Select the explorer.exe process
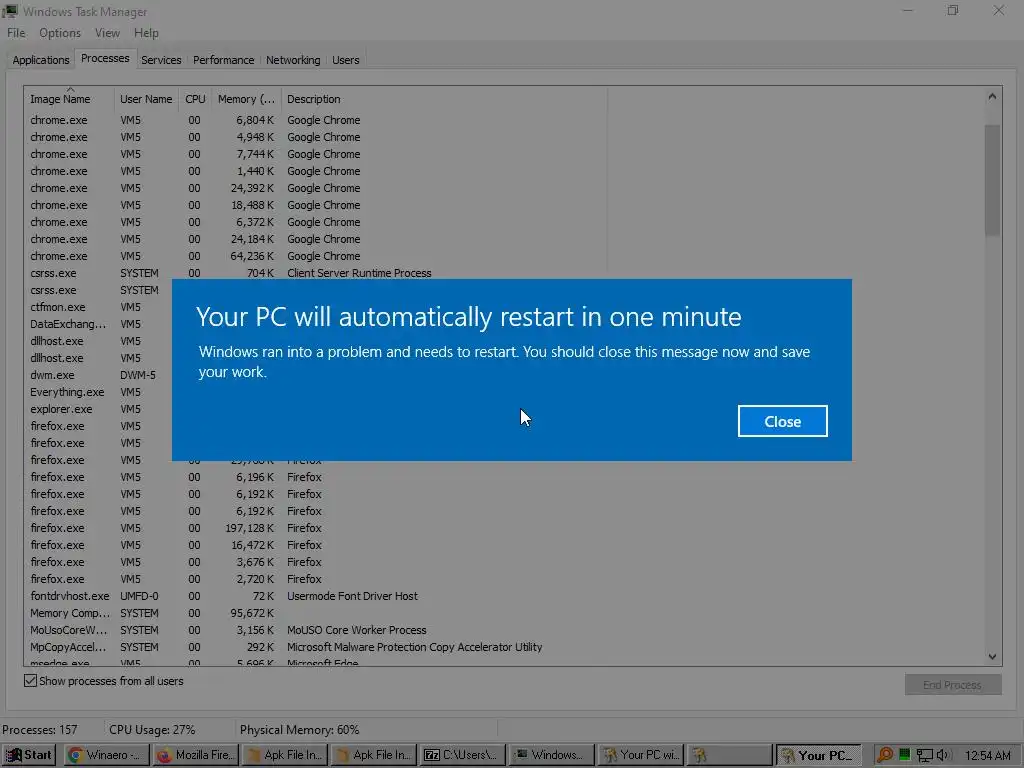The width and height of the screenshot is (1024, 768). point(61,409)
